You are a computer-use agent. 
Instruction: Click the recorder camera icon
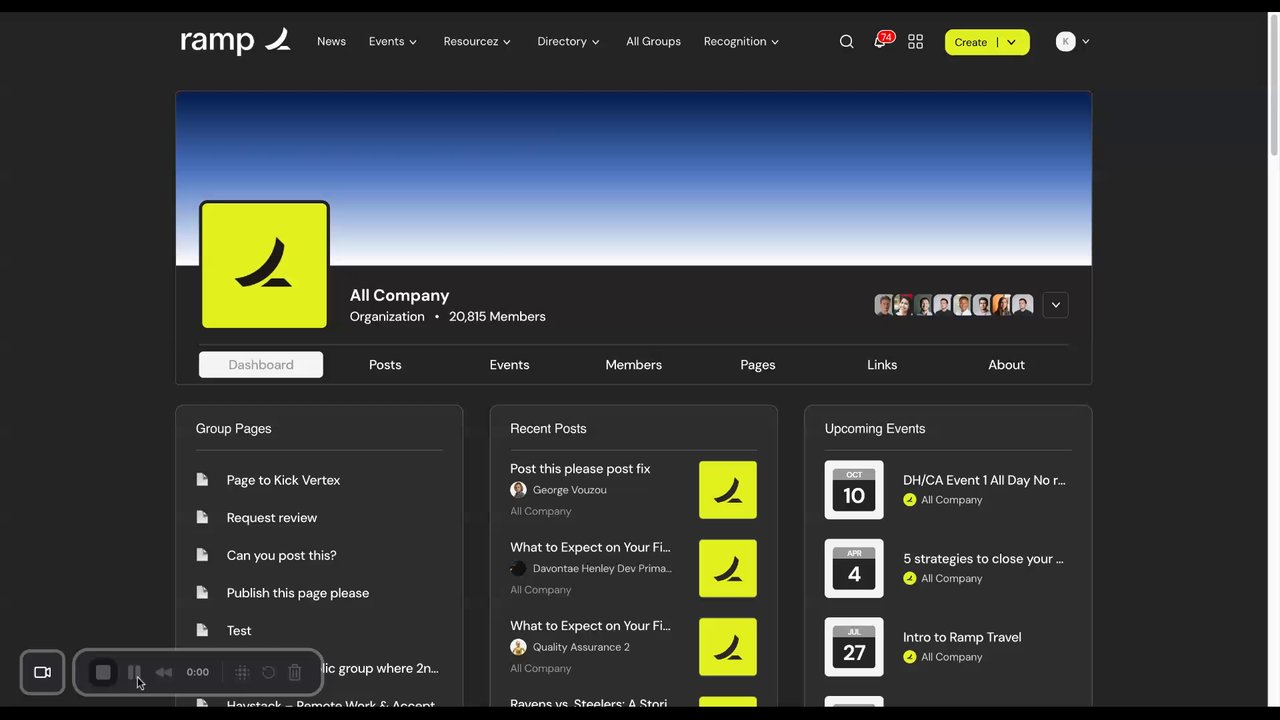tap(42, 673)
